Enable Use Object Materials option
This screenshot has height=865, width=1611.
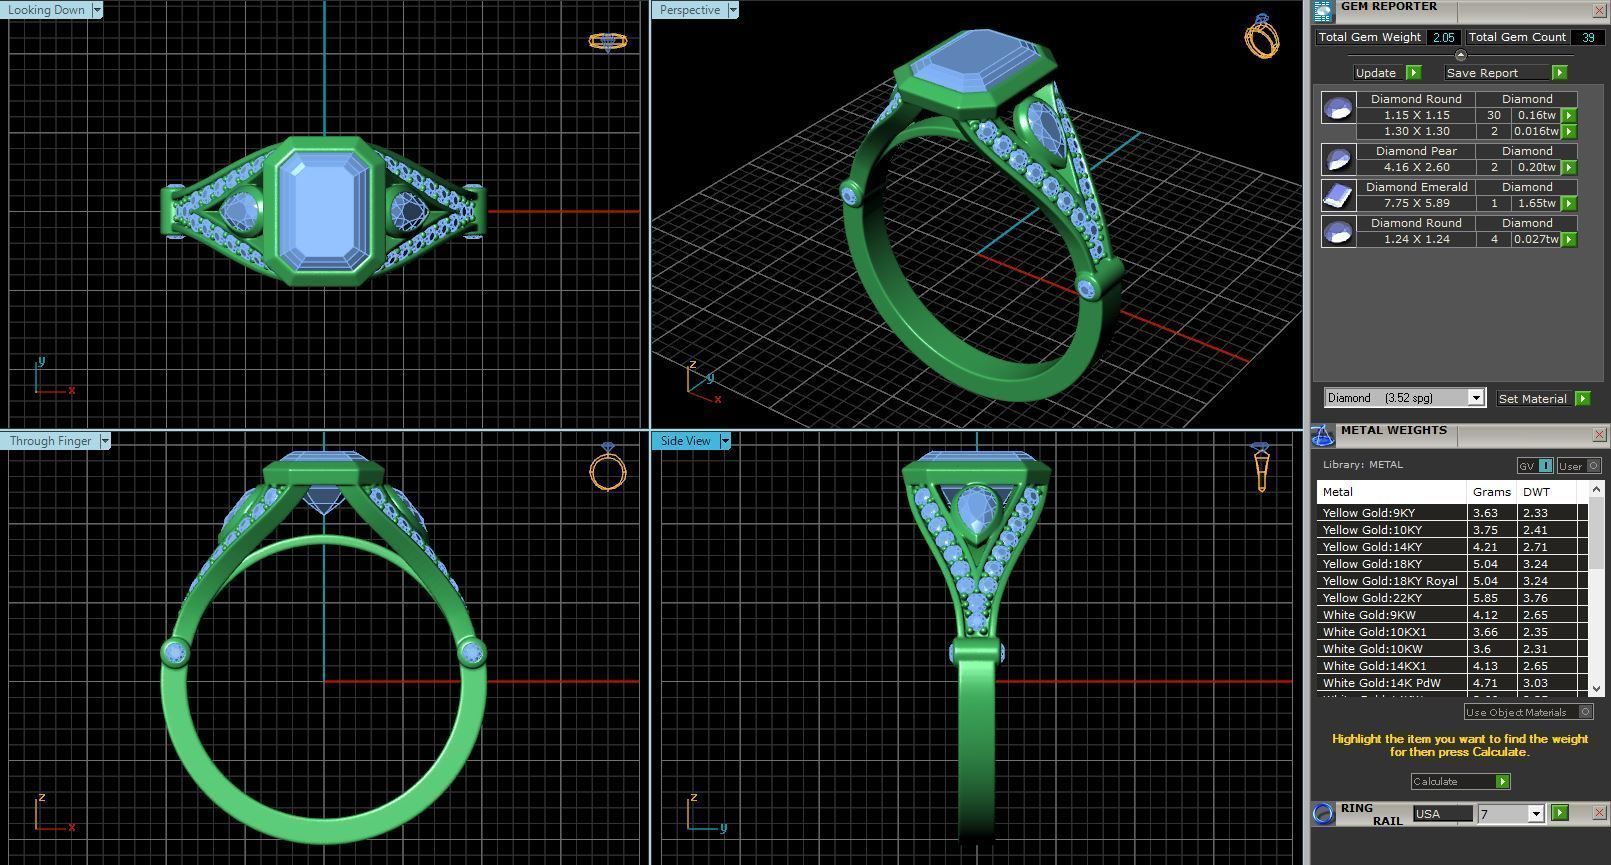pyautogui.click(x=1528, y=712)
